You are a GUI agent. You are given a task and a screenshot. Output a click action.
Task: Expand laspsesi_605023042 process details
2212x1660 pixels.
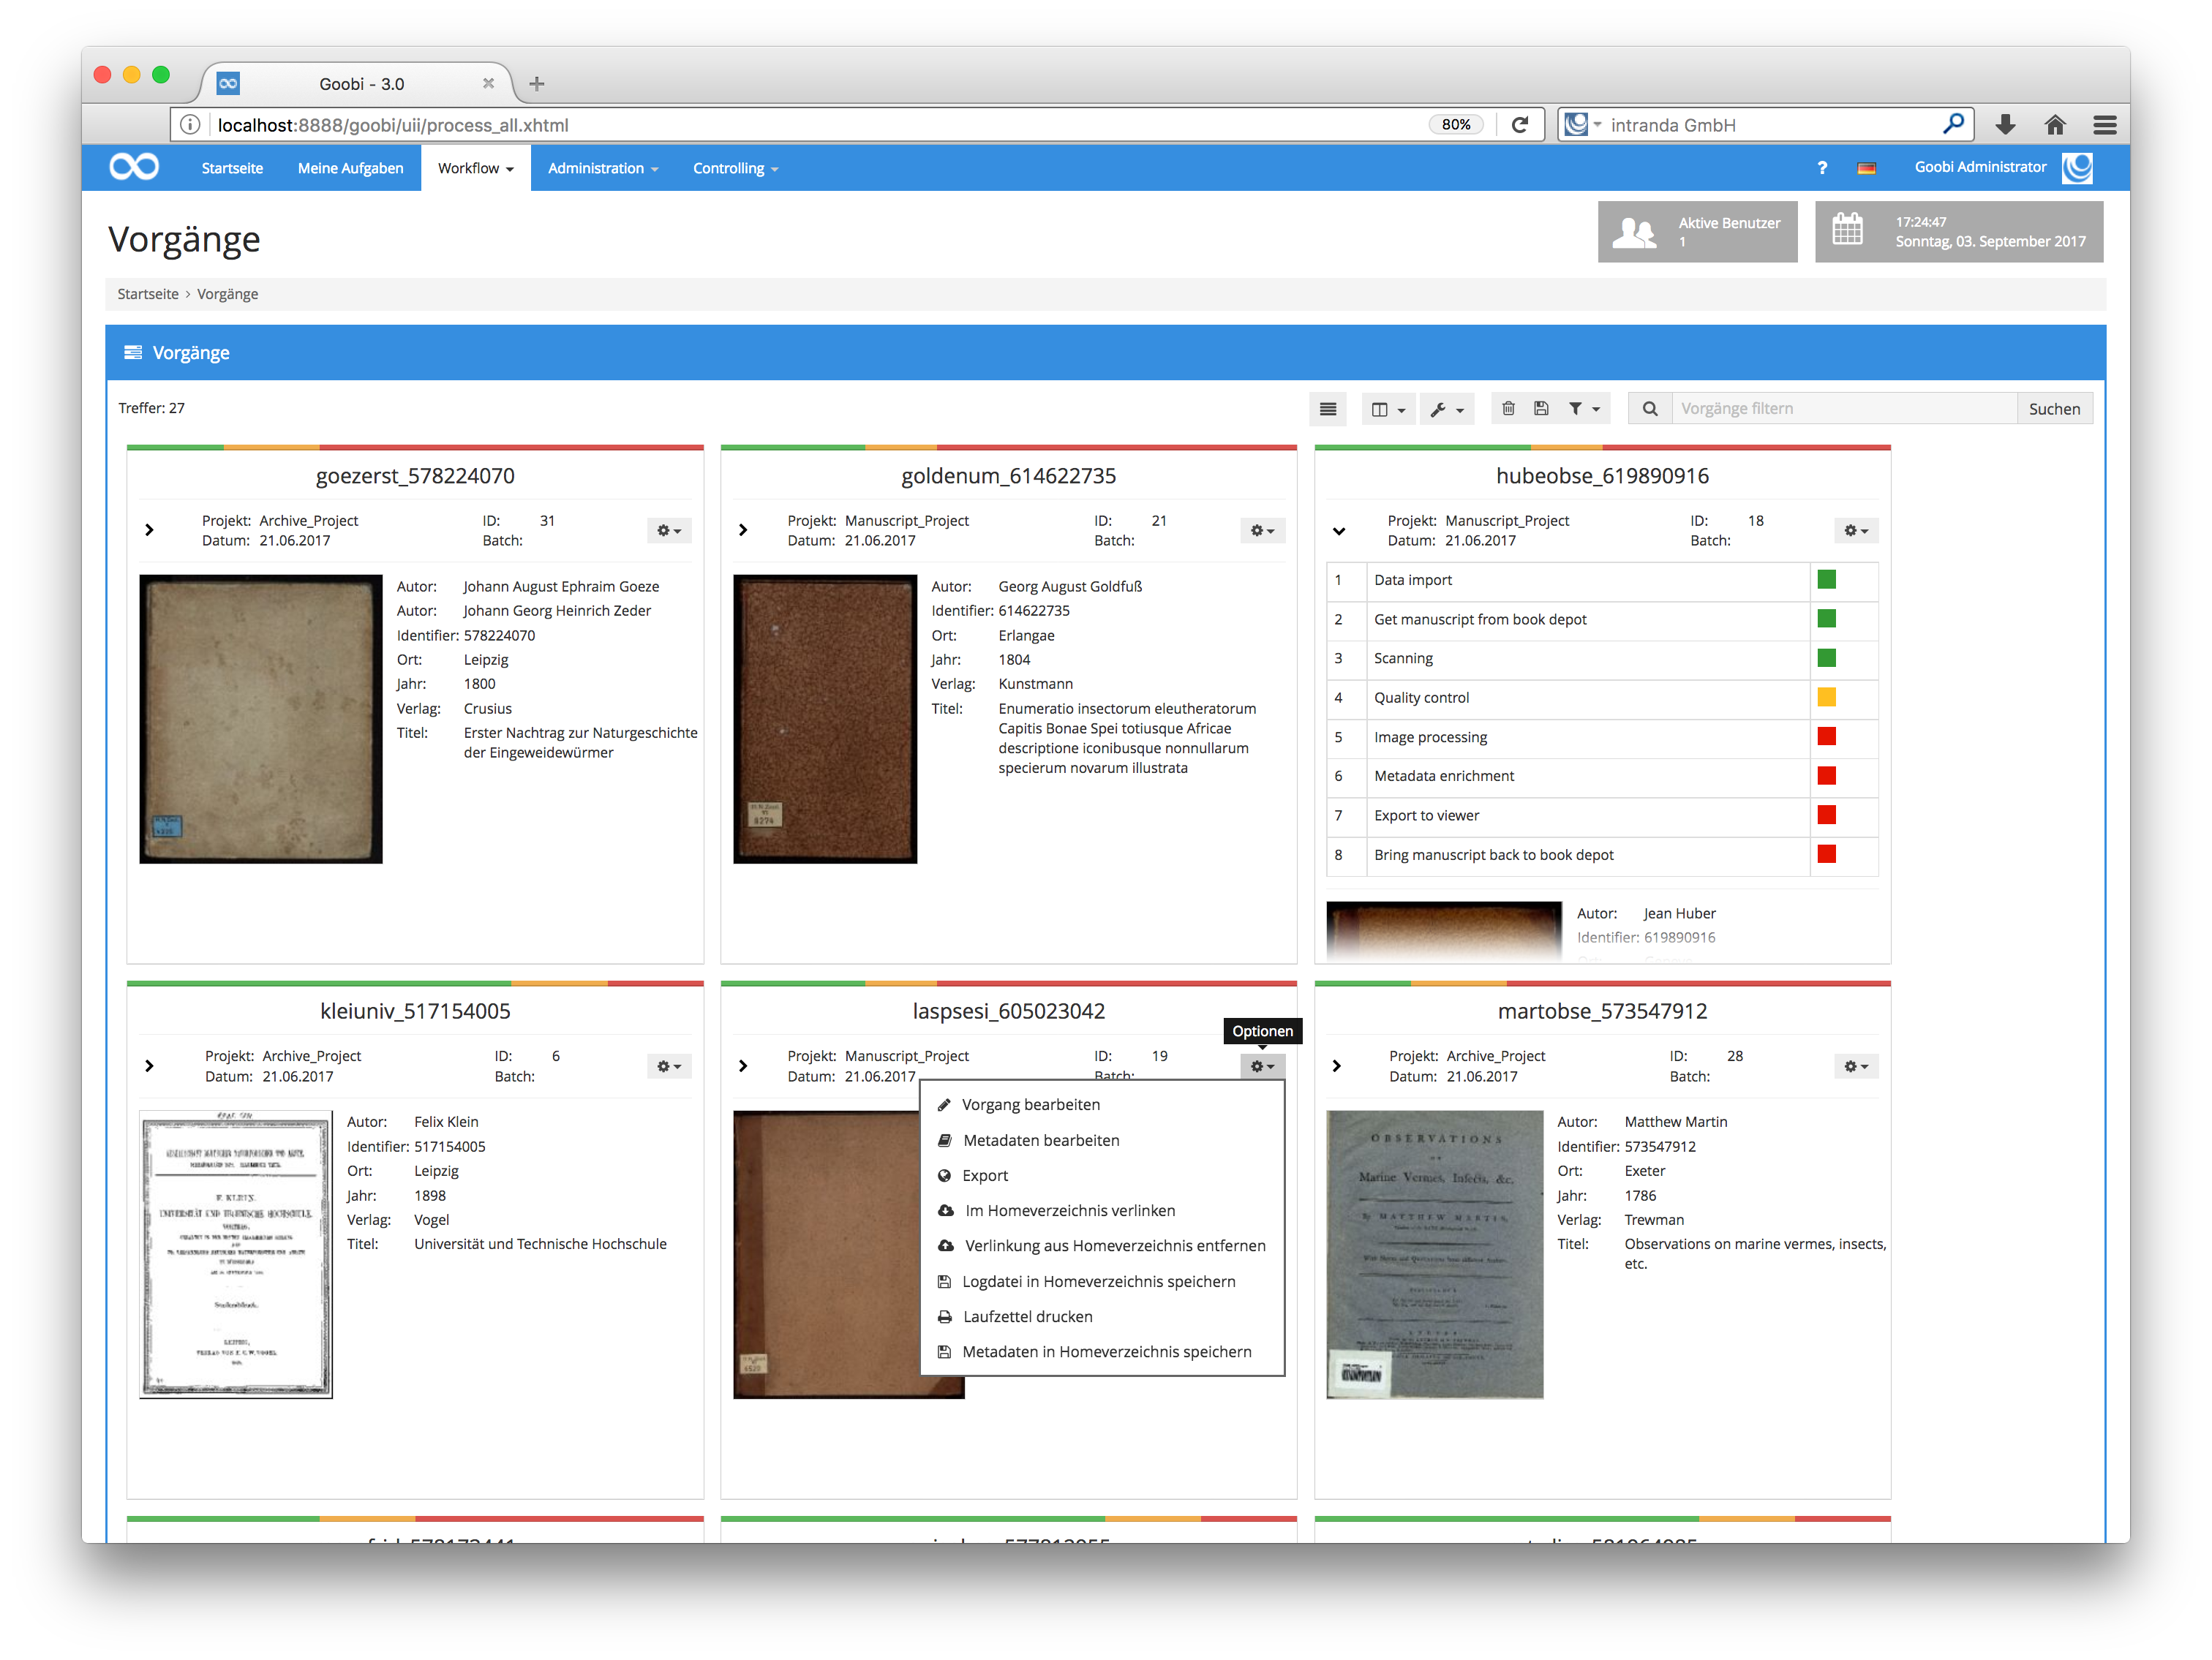[743, 1066]
